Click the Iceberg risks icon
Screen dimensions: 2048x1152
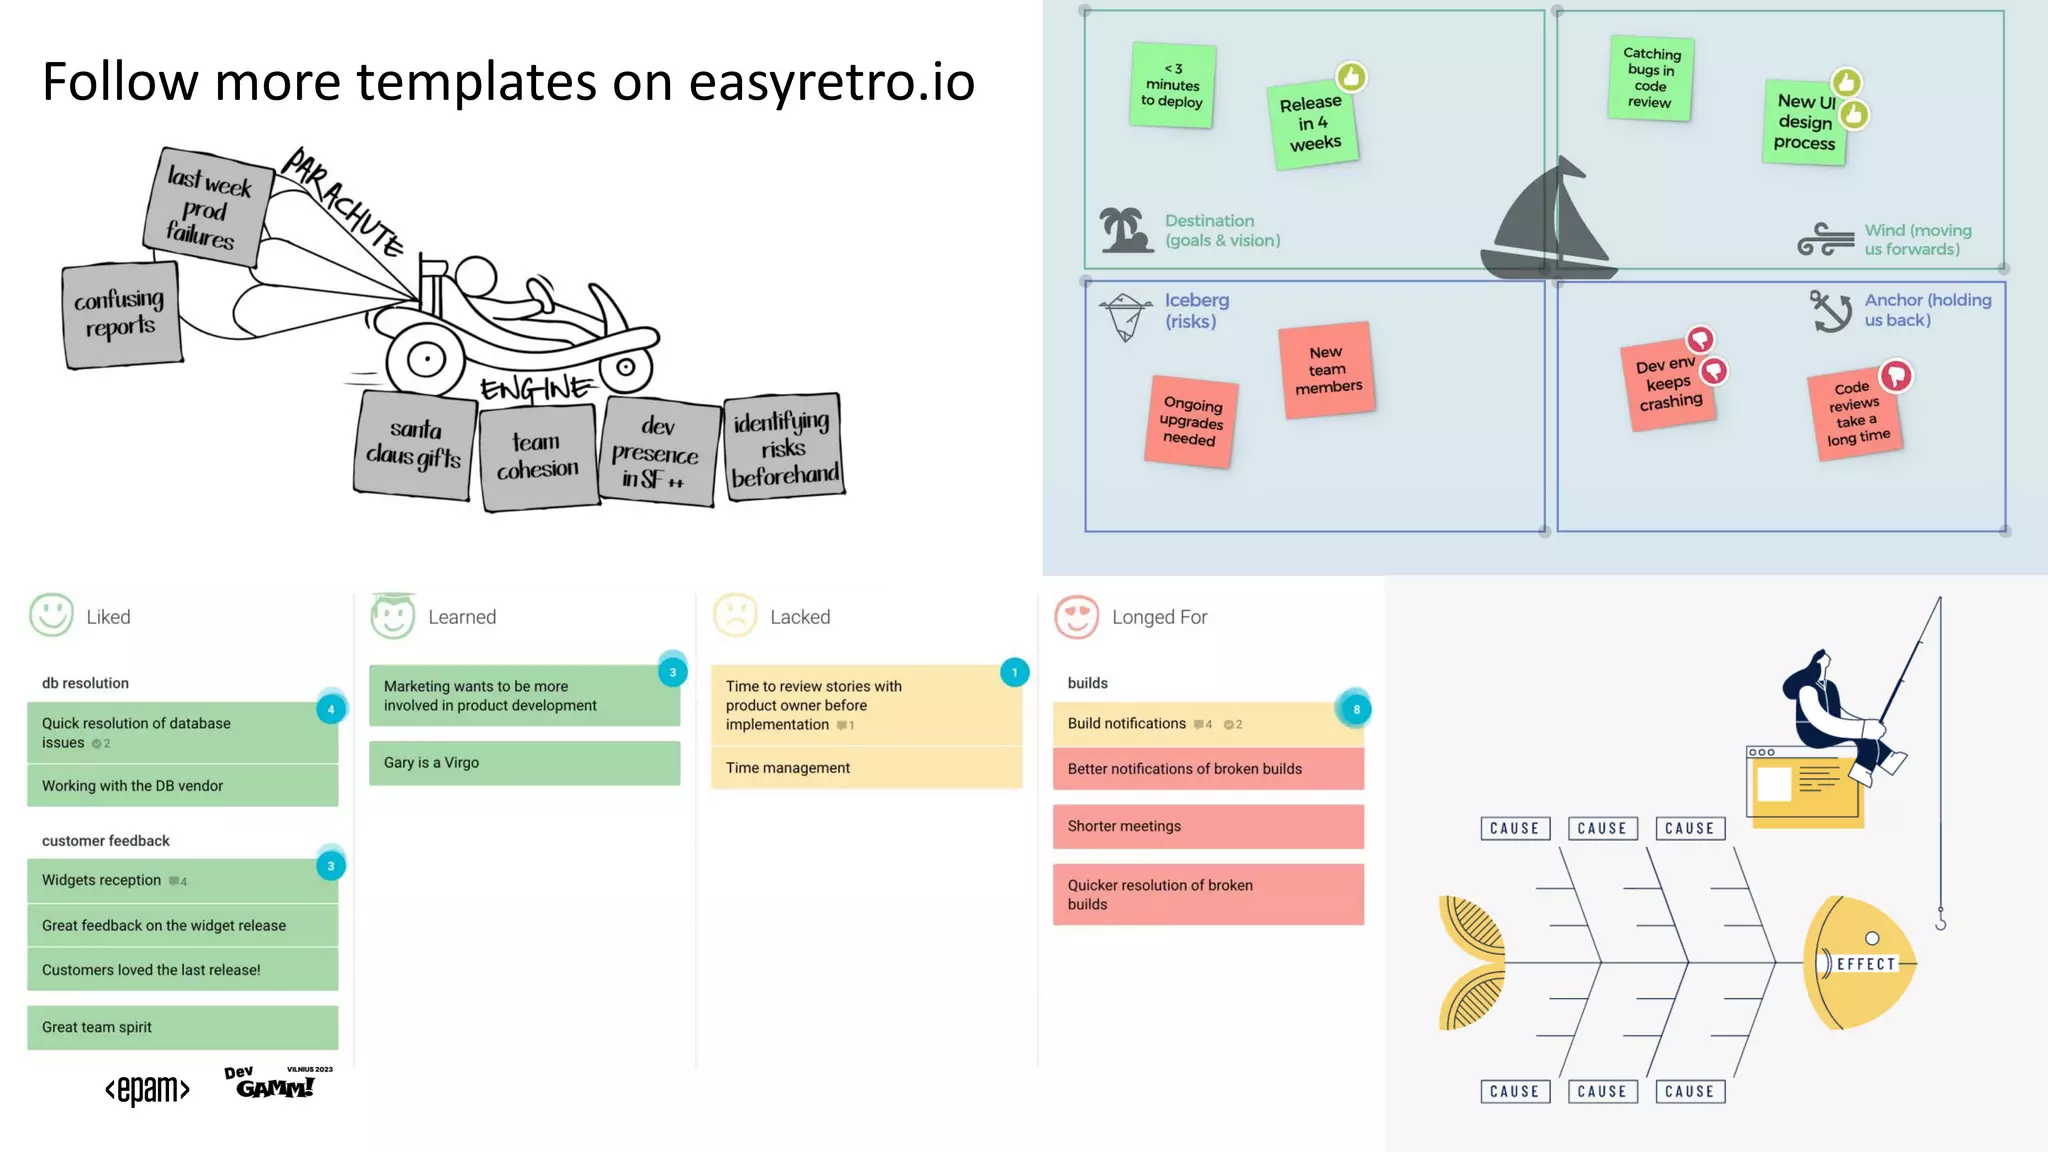1125,316
